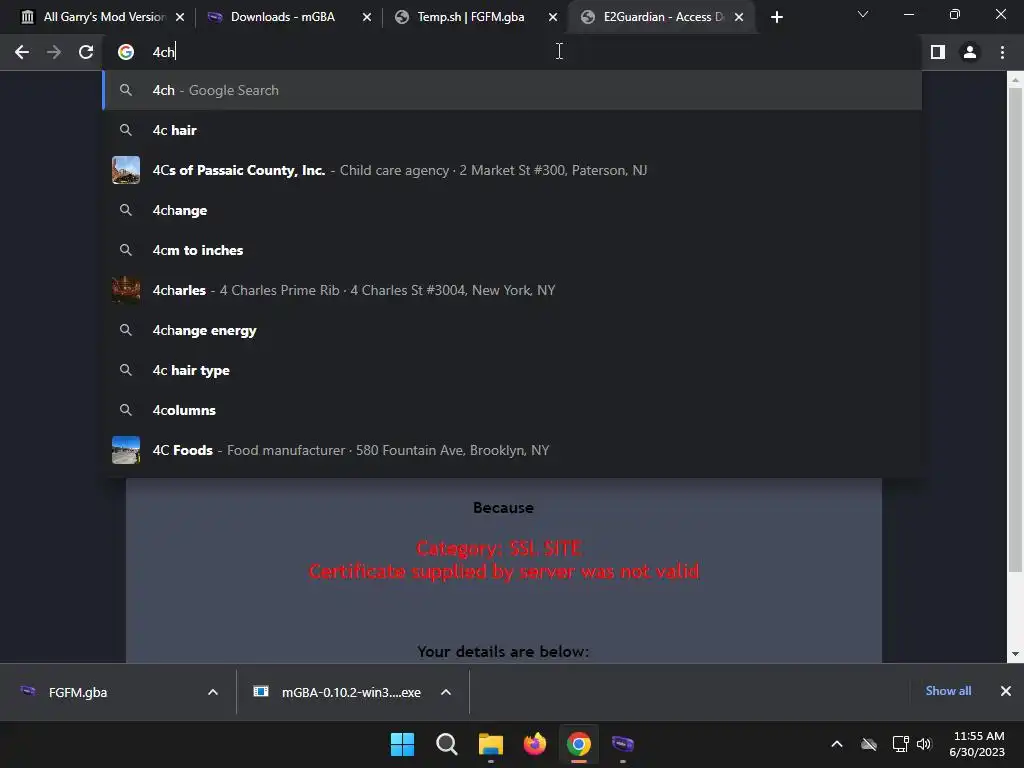The height and width of the screenshot is (768, 1024).
Task: Switch to Downloads - mGBA tab
Action: pyautogui.click(x=288, y=17)
